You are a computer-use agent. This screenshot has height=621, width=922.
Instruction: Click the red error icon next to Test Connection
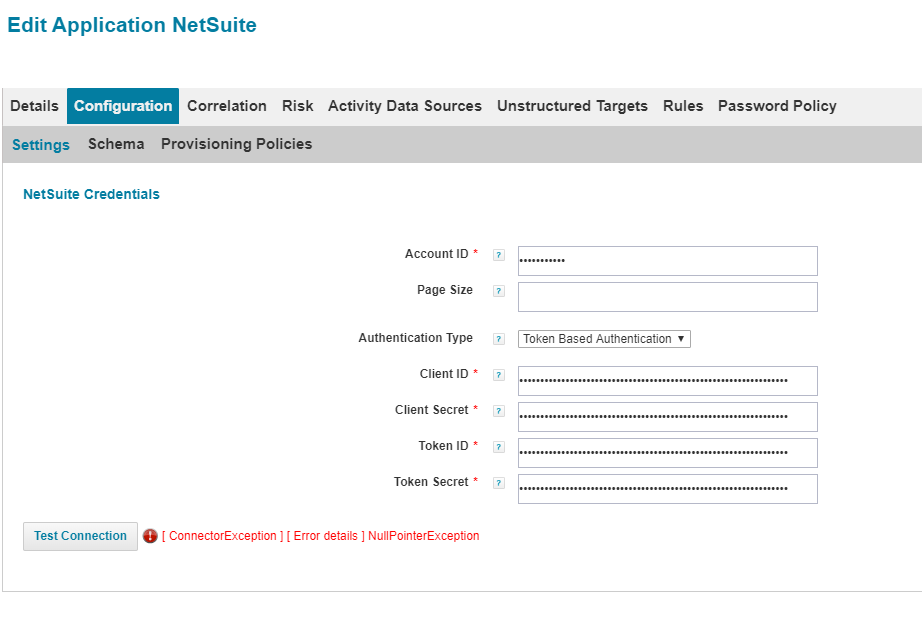point(150,536)
